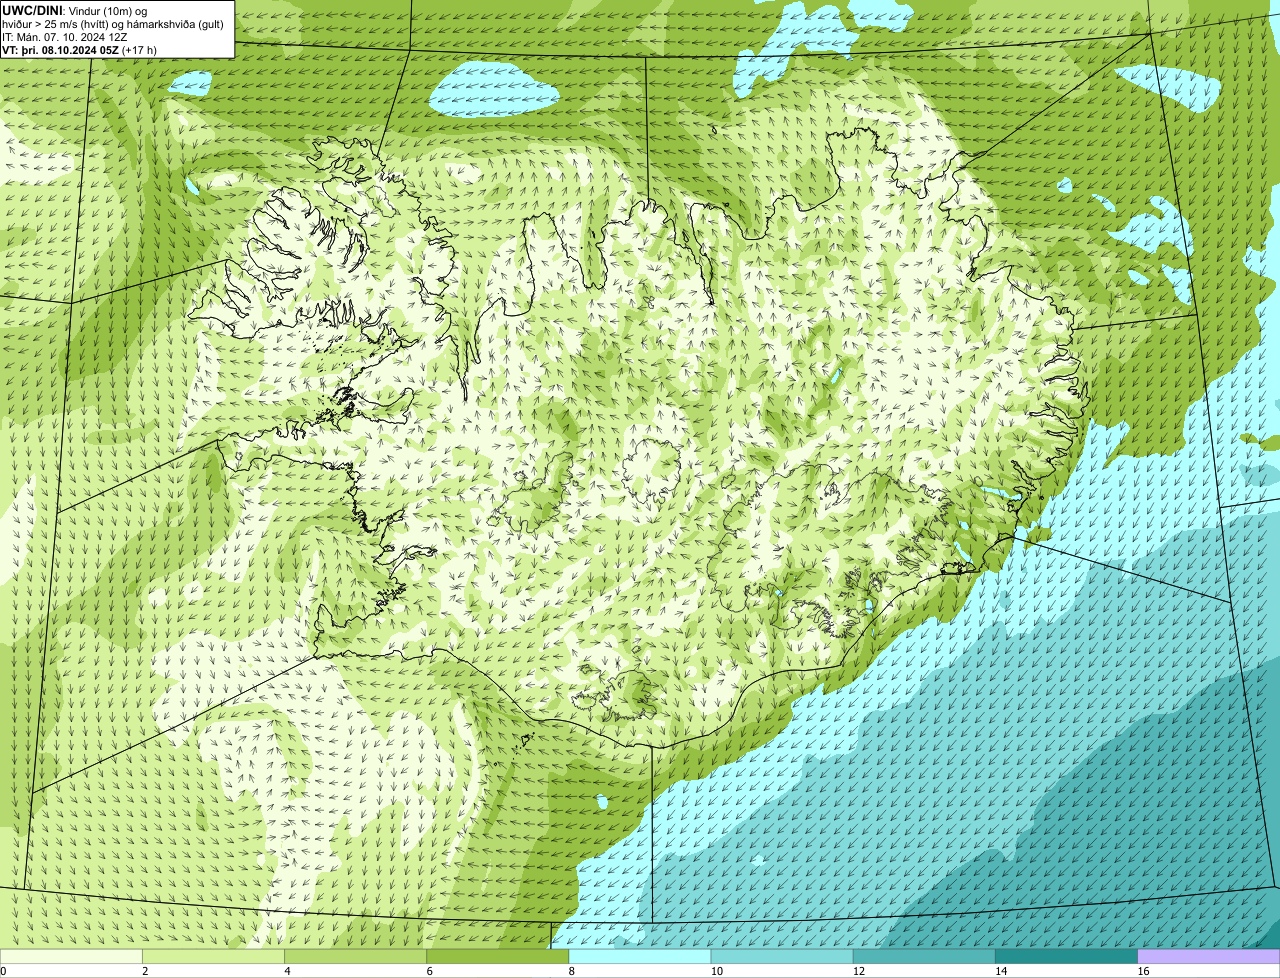Click the 'IT: Mán. 07. 10. 2024 12Z' line
The width and height of the screenshot is (1280, 978).
[x=64, y=36]
